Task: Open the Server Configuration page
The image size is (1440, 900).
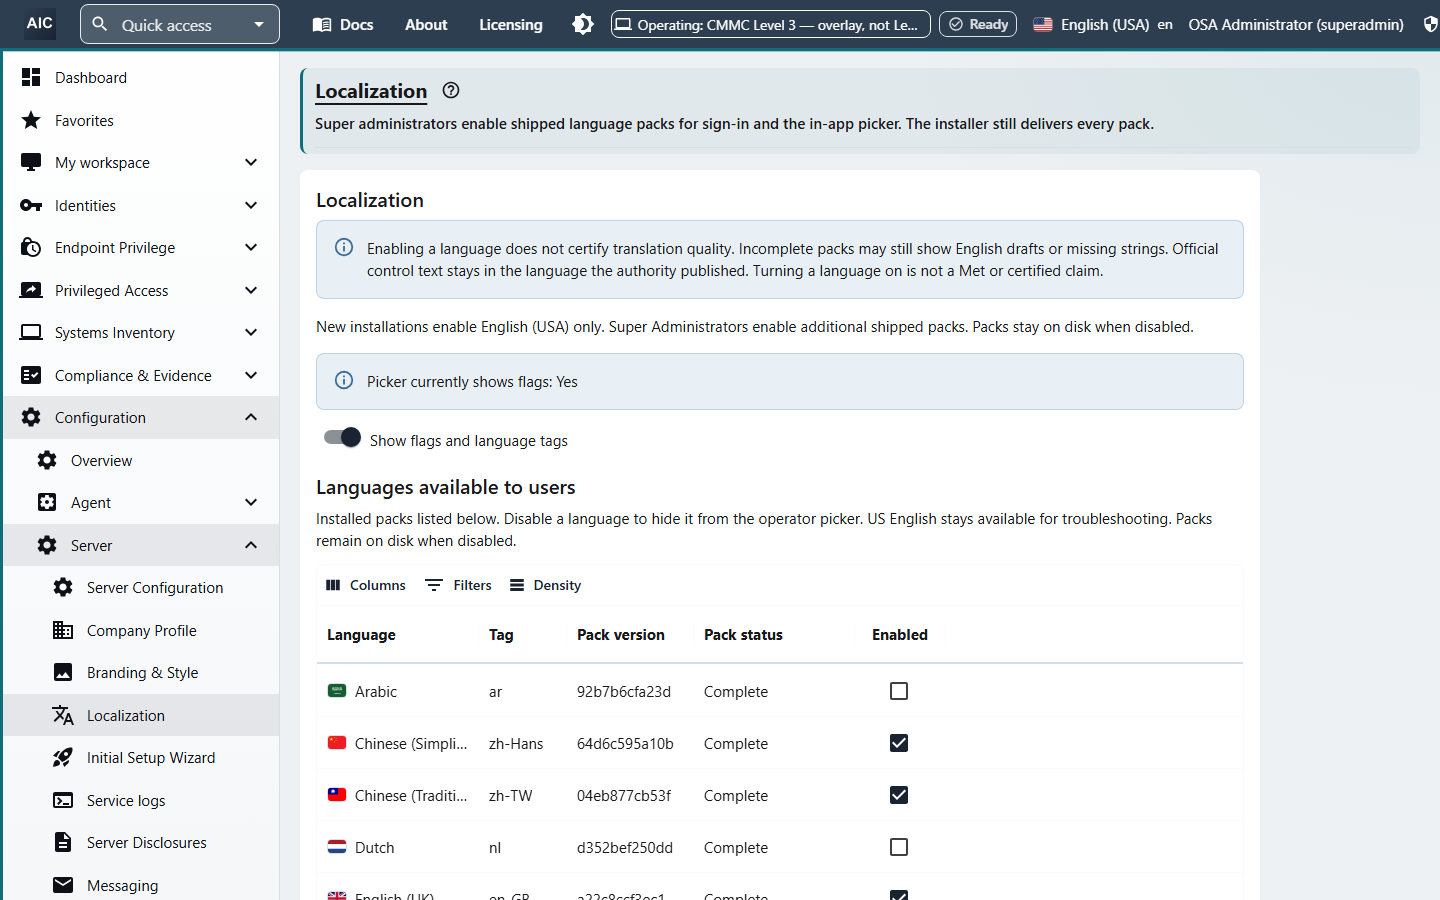Action: point(141,588)
